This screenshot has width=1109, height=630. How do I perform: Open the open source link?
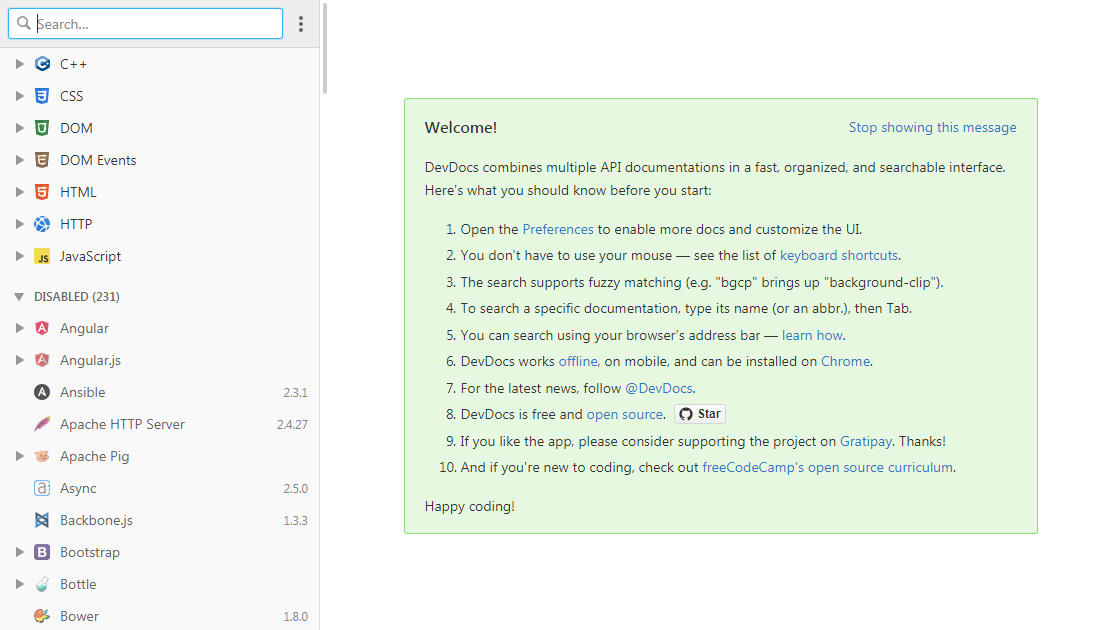click(625, 414)
